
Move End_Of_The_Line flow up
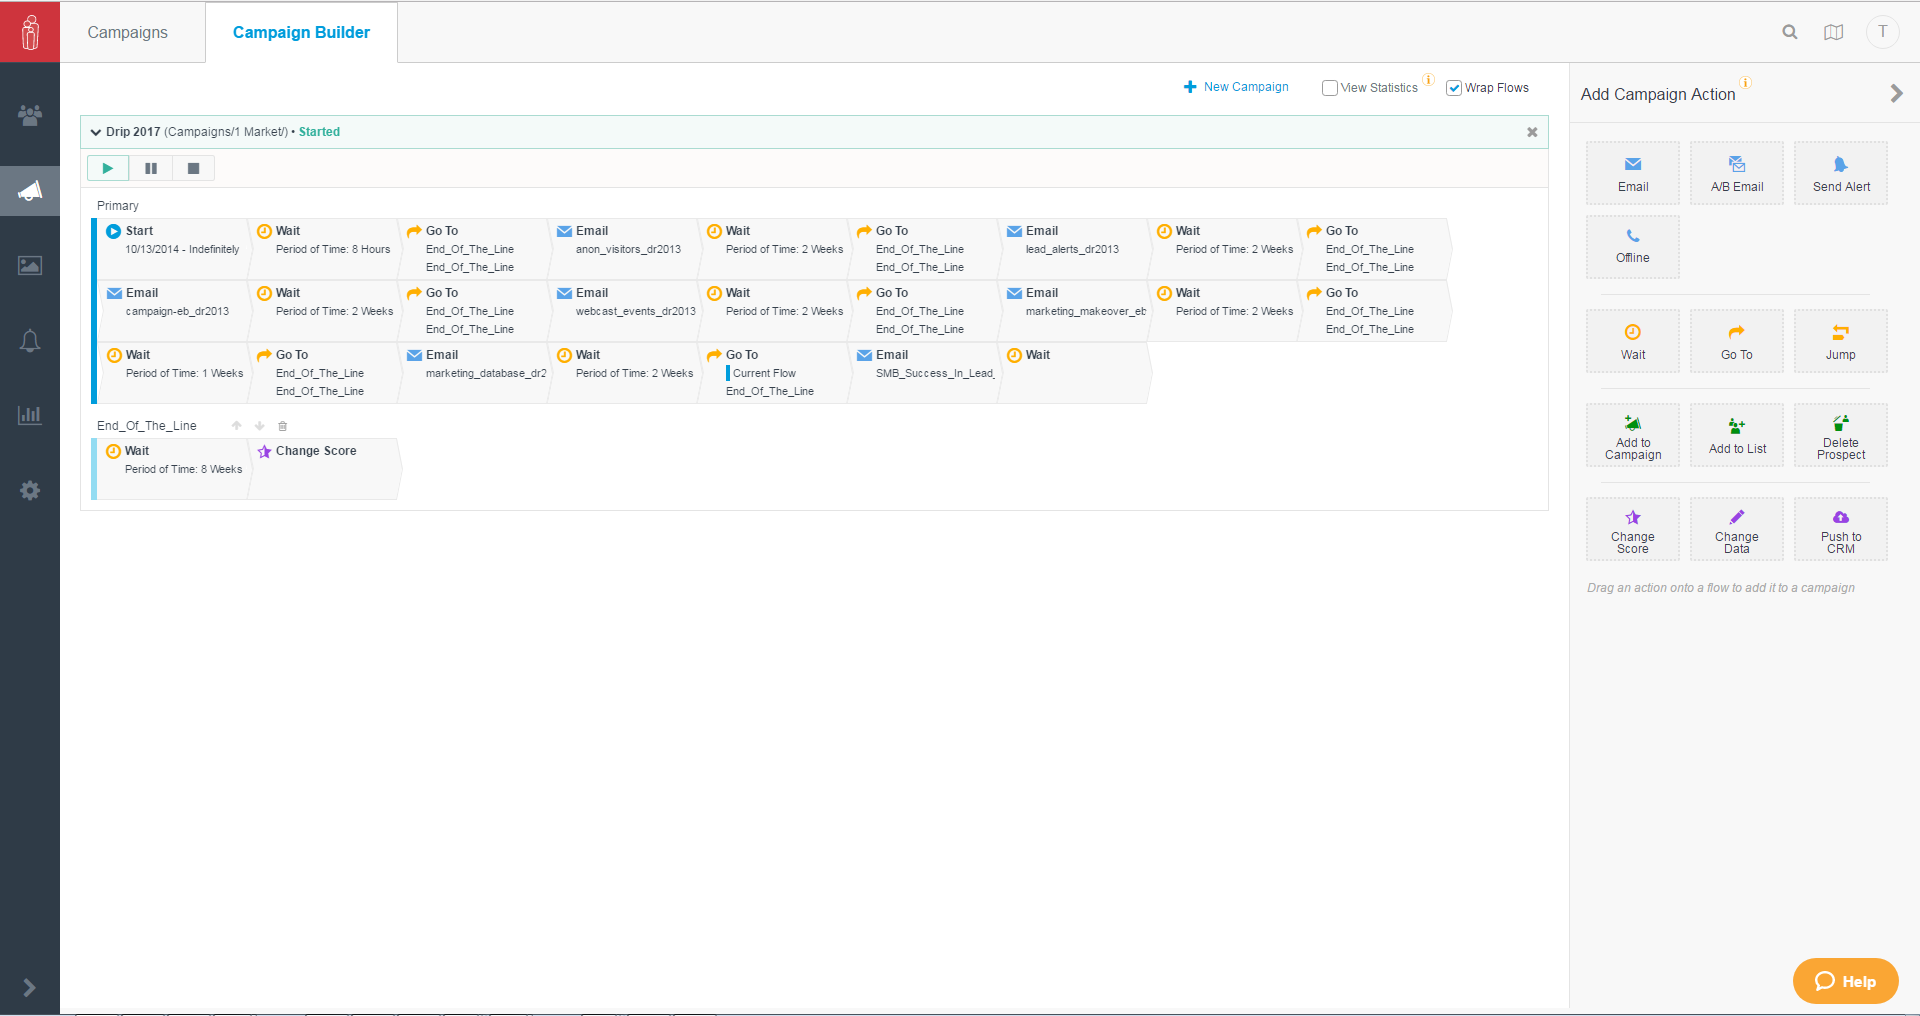(237, 426)
